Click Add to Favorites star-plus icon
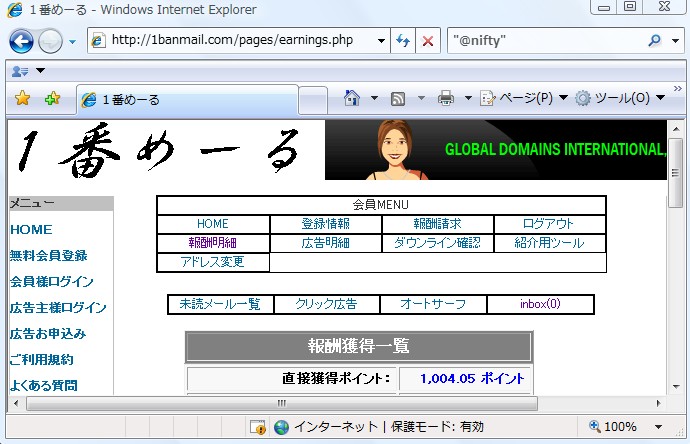Image resolution: width=690 pixels, height=444 pixels. (52, 98)
